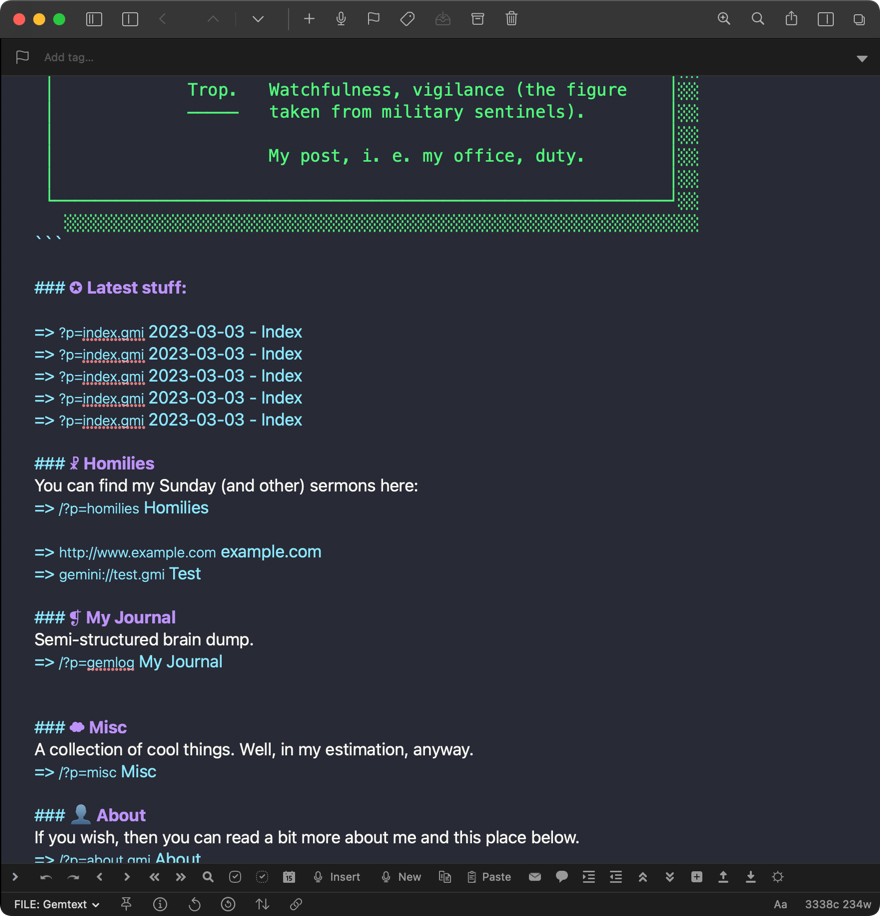Toggle the split-view layout icon left of the back arrow
The width and height of the screenshot is (880, 916).
coord(130,19)
